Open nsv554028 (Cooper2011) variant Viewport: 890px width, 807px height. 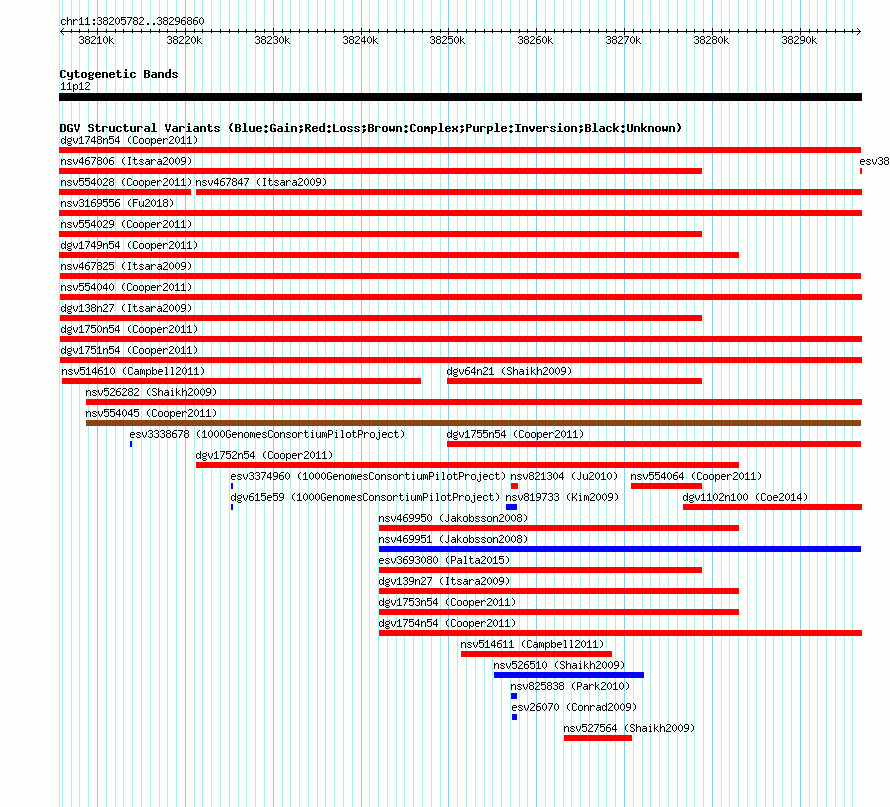[x=126, y=182]
